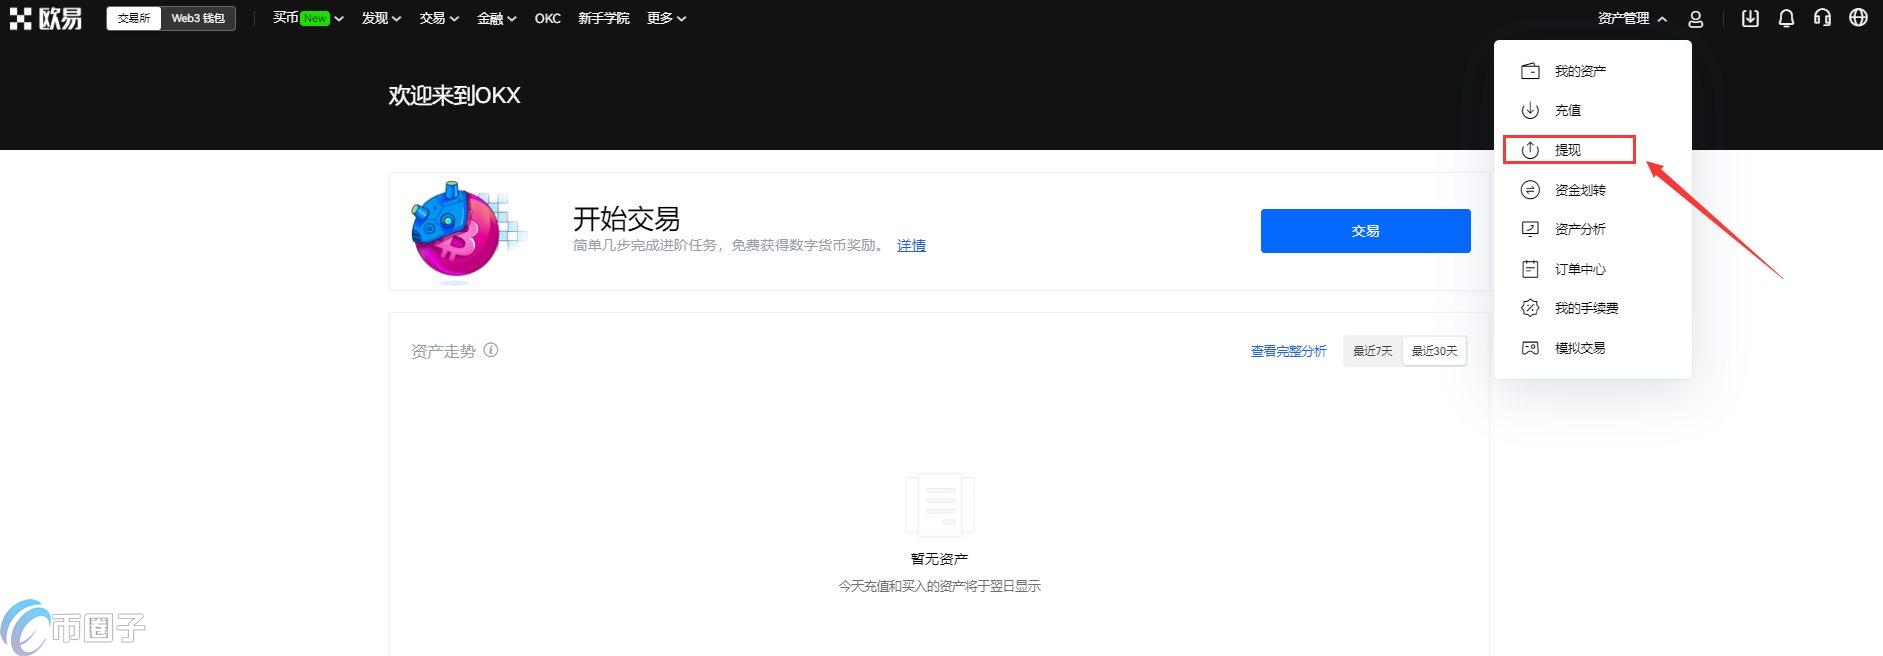1883x656 pixels.
Task: Open the 查看完整分析 link
Action: coord(1289,351)
